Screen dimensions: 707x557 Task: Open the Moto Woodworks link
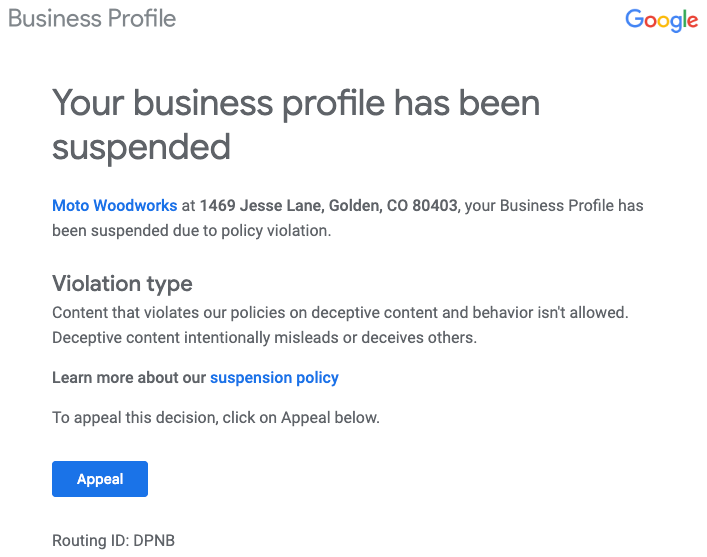(x=114, y=206)
